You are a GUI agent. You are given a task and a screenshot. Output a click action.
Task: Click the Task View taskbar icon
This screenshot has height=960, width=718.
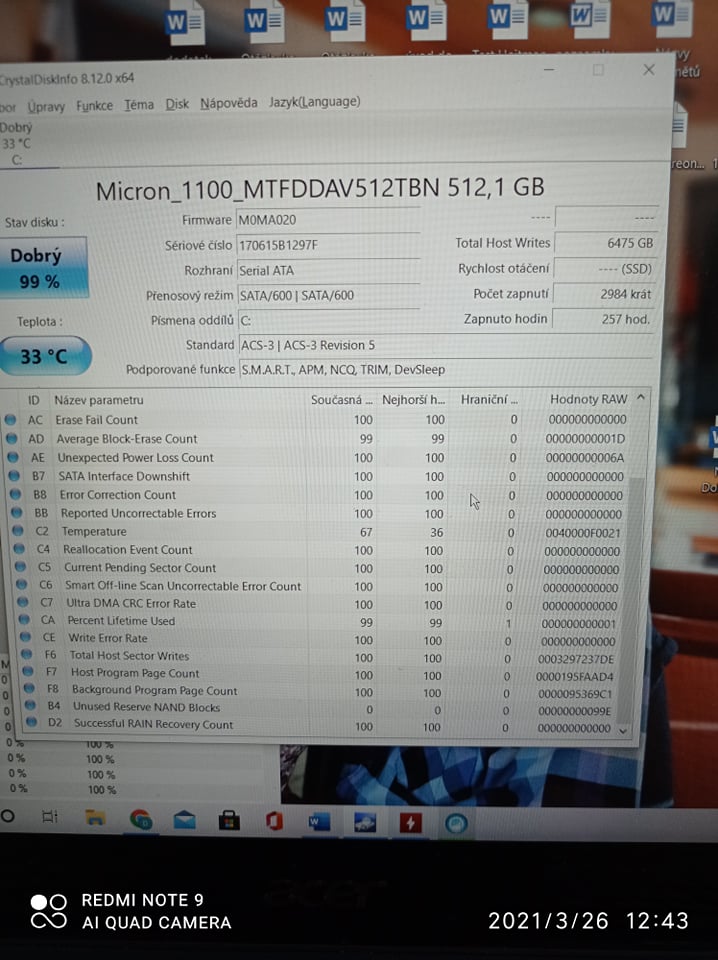pyautogui.click(x=50, y=816)
